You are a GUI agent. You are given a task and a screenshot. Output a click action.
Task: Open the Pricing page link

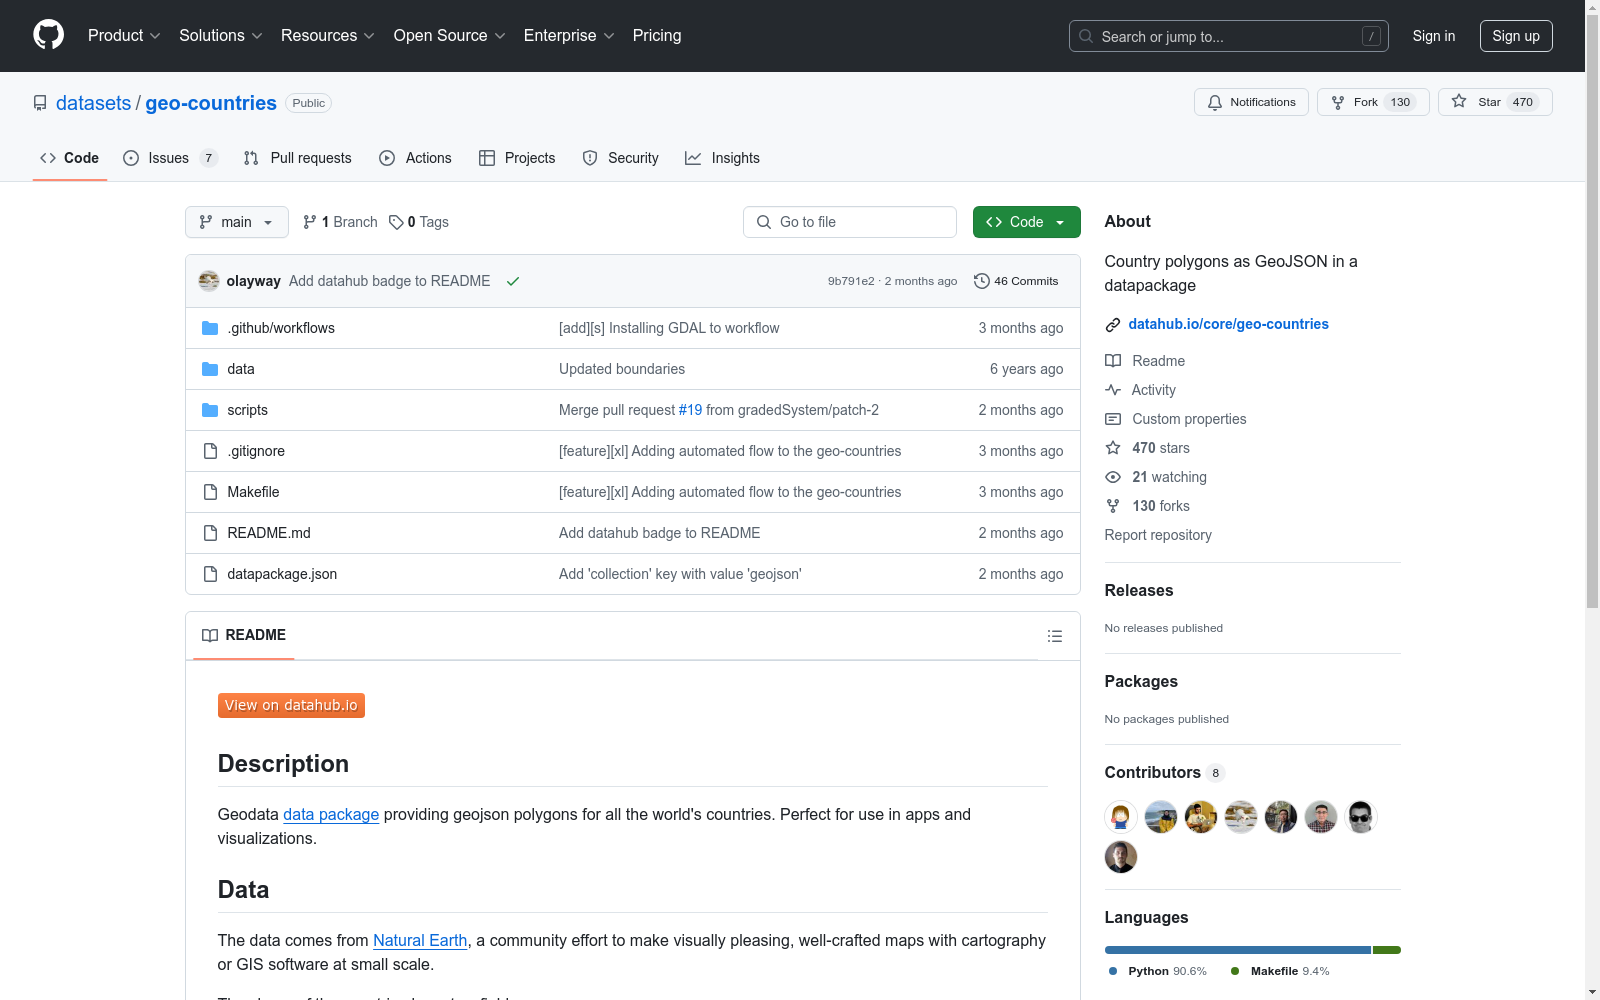[657, 36]
